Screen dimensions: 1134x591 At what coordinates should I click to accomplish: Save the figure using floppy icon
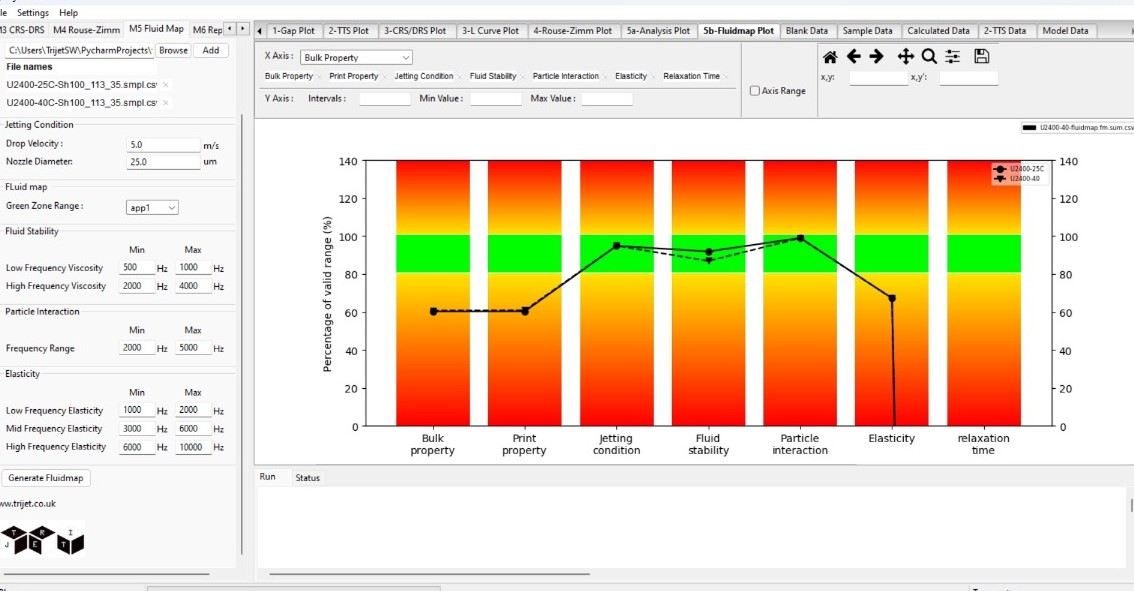coord(981,57)
